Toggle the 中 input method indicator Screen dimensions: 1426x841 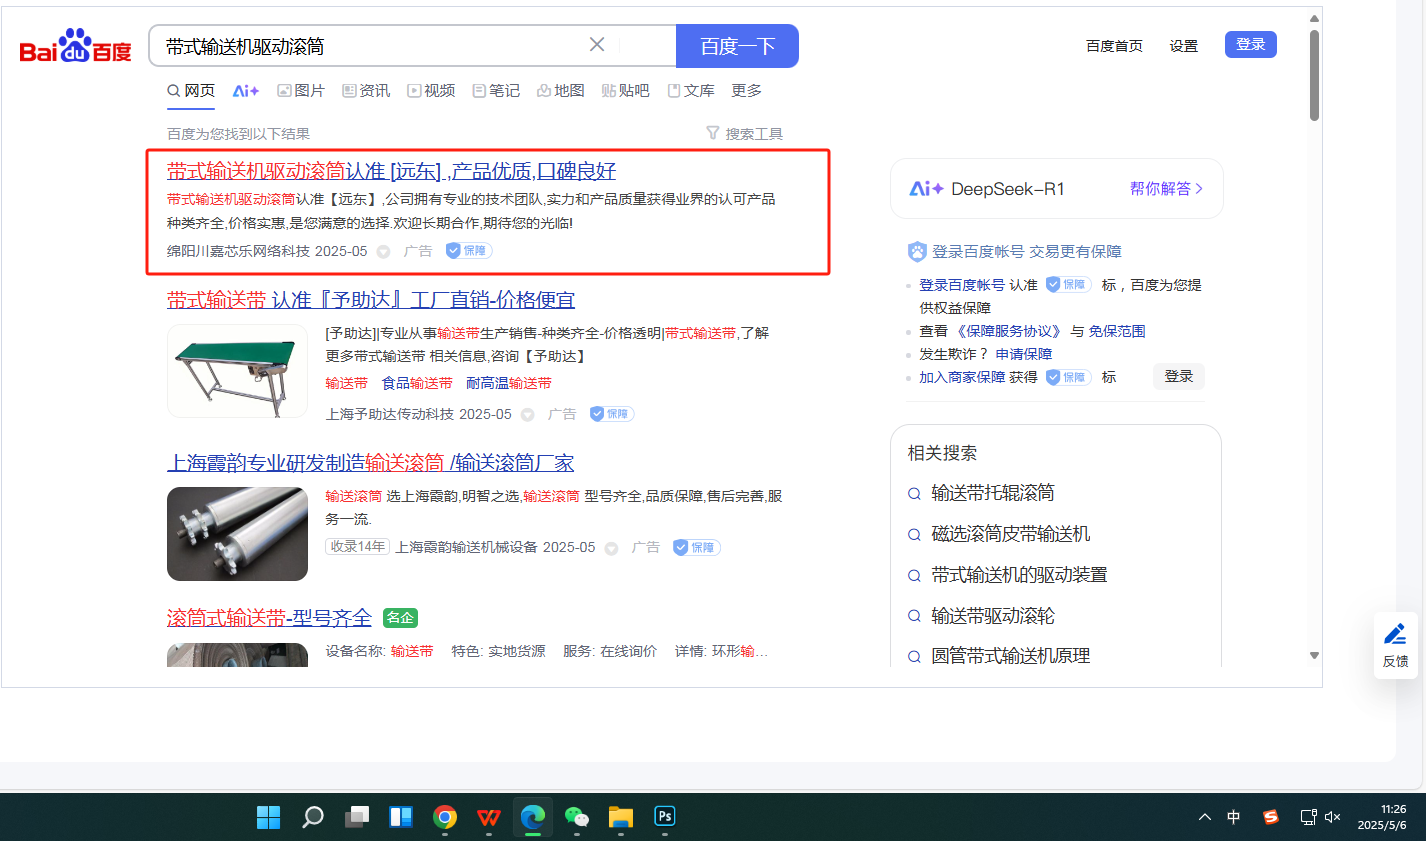(x=1234, y=817)
